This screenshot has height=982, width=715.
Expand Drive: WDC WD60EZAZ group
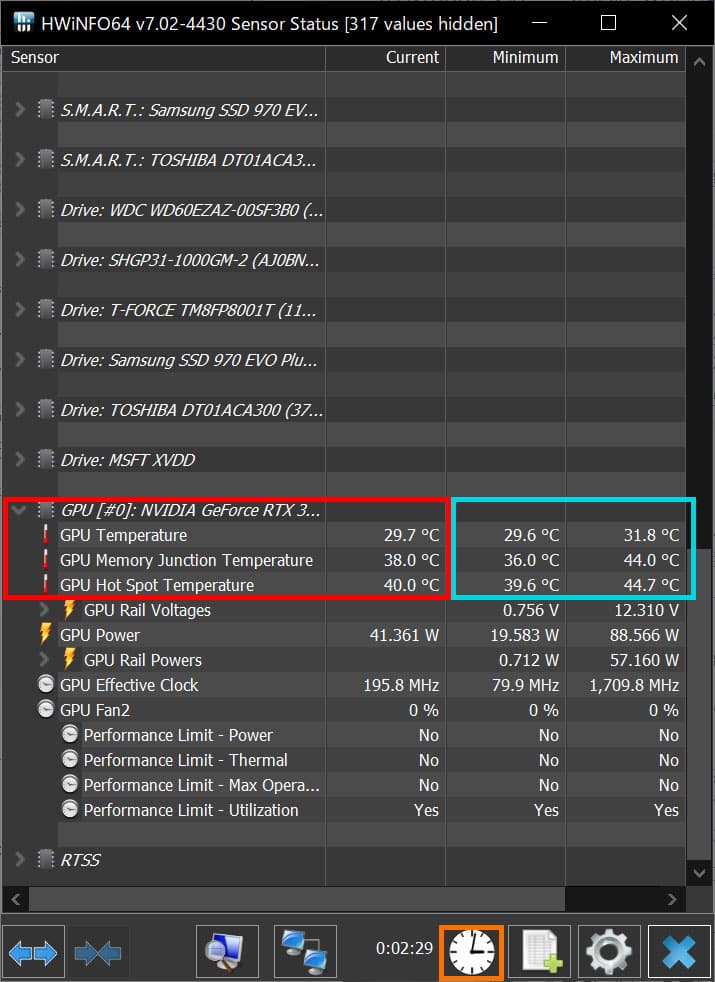tap(20, 209)
